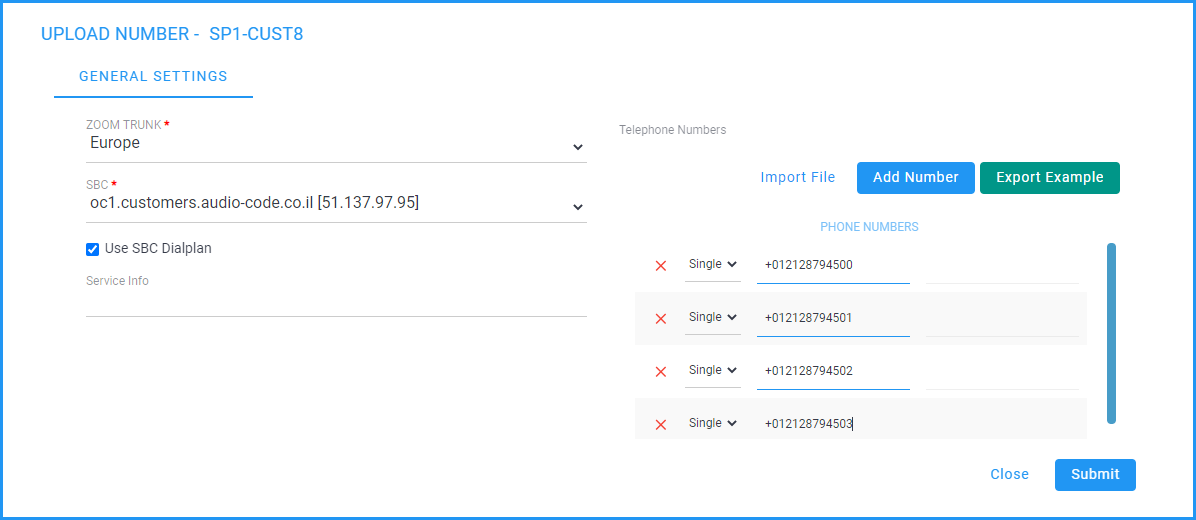1196x520 pixels.
Task: Click the Export Example button
Action: tap(1050, 178)
